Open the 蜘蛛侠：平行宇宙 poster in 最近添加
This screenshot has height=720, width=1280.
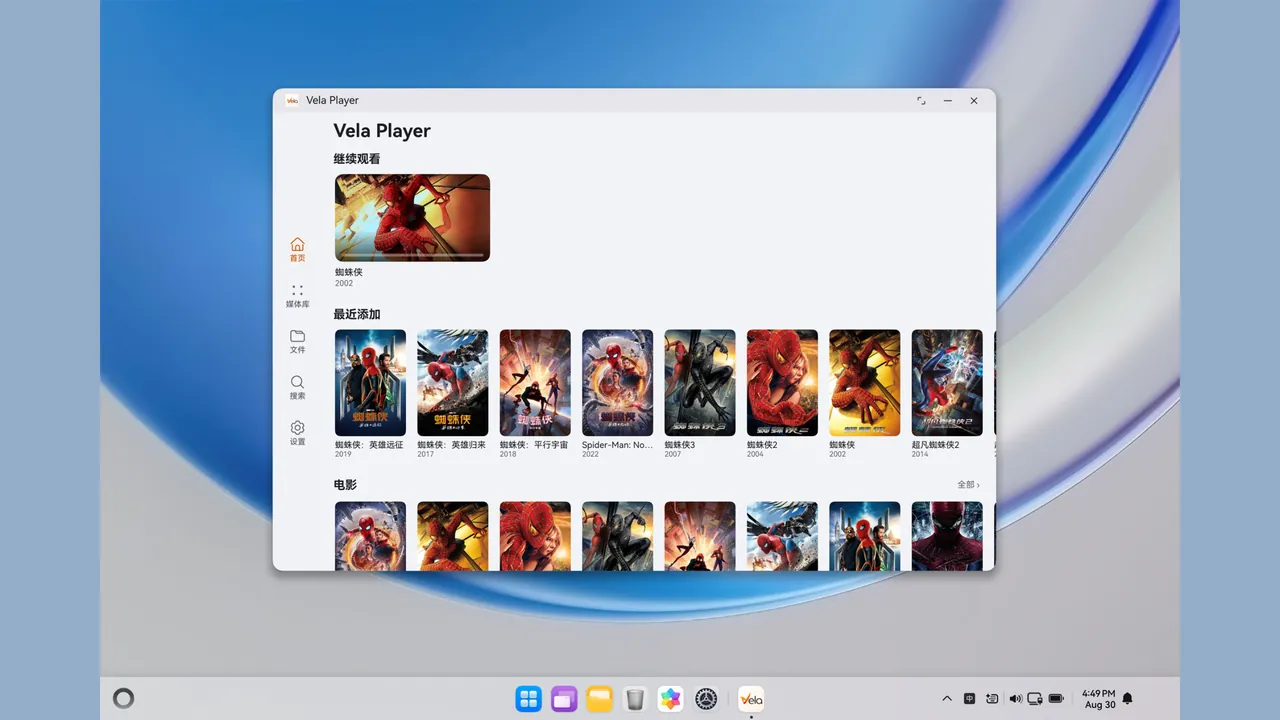(535, 383)
